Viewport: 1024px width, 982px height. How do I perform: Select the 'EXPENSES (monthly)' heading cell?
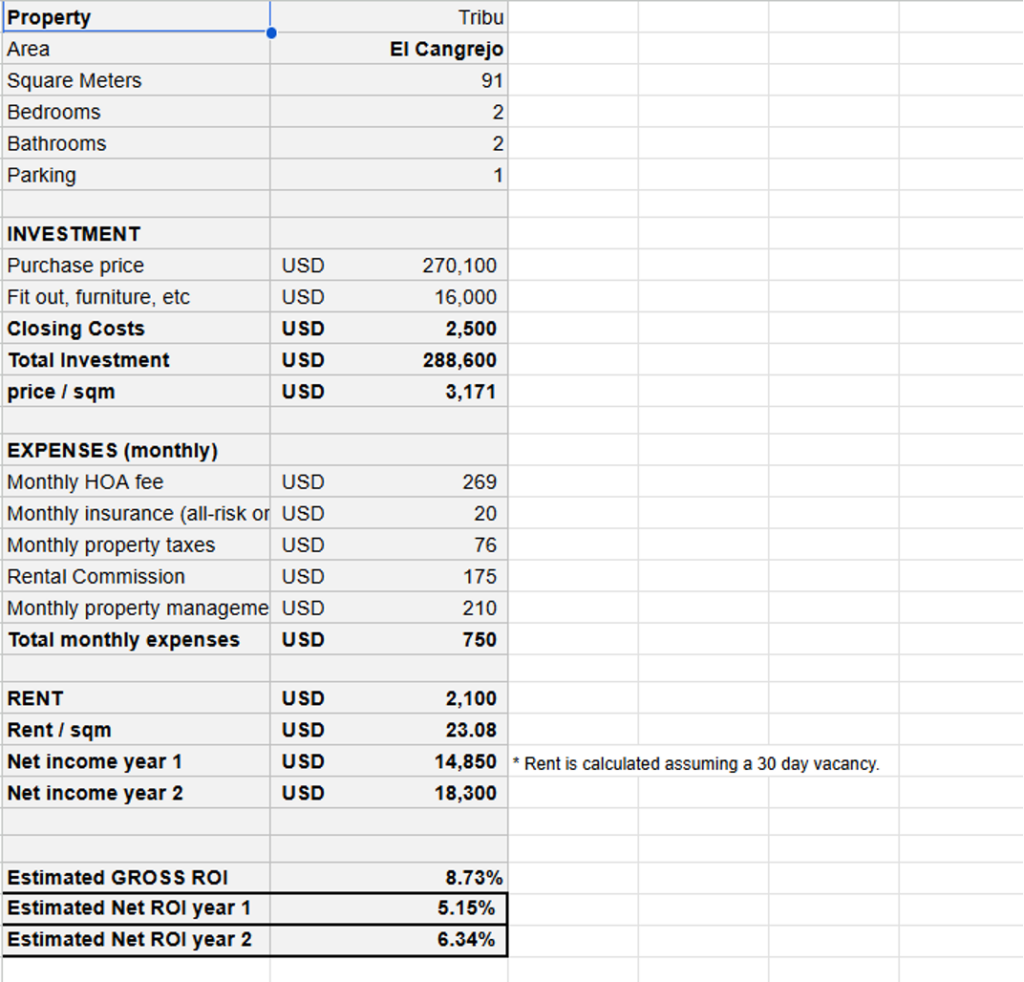[136, 450]
